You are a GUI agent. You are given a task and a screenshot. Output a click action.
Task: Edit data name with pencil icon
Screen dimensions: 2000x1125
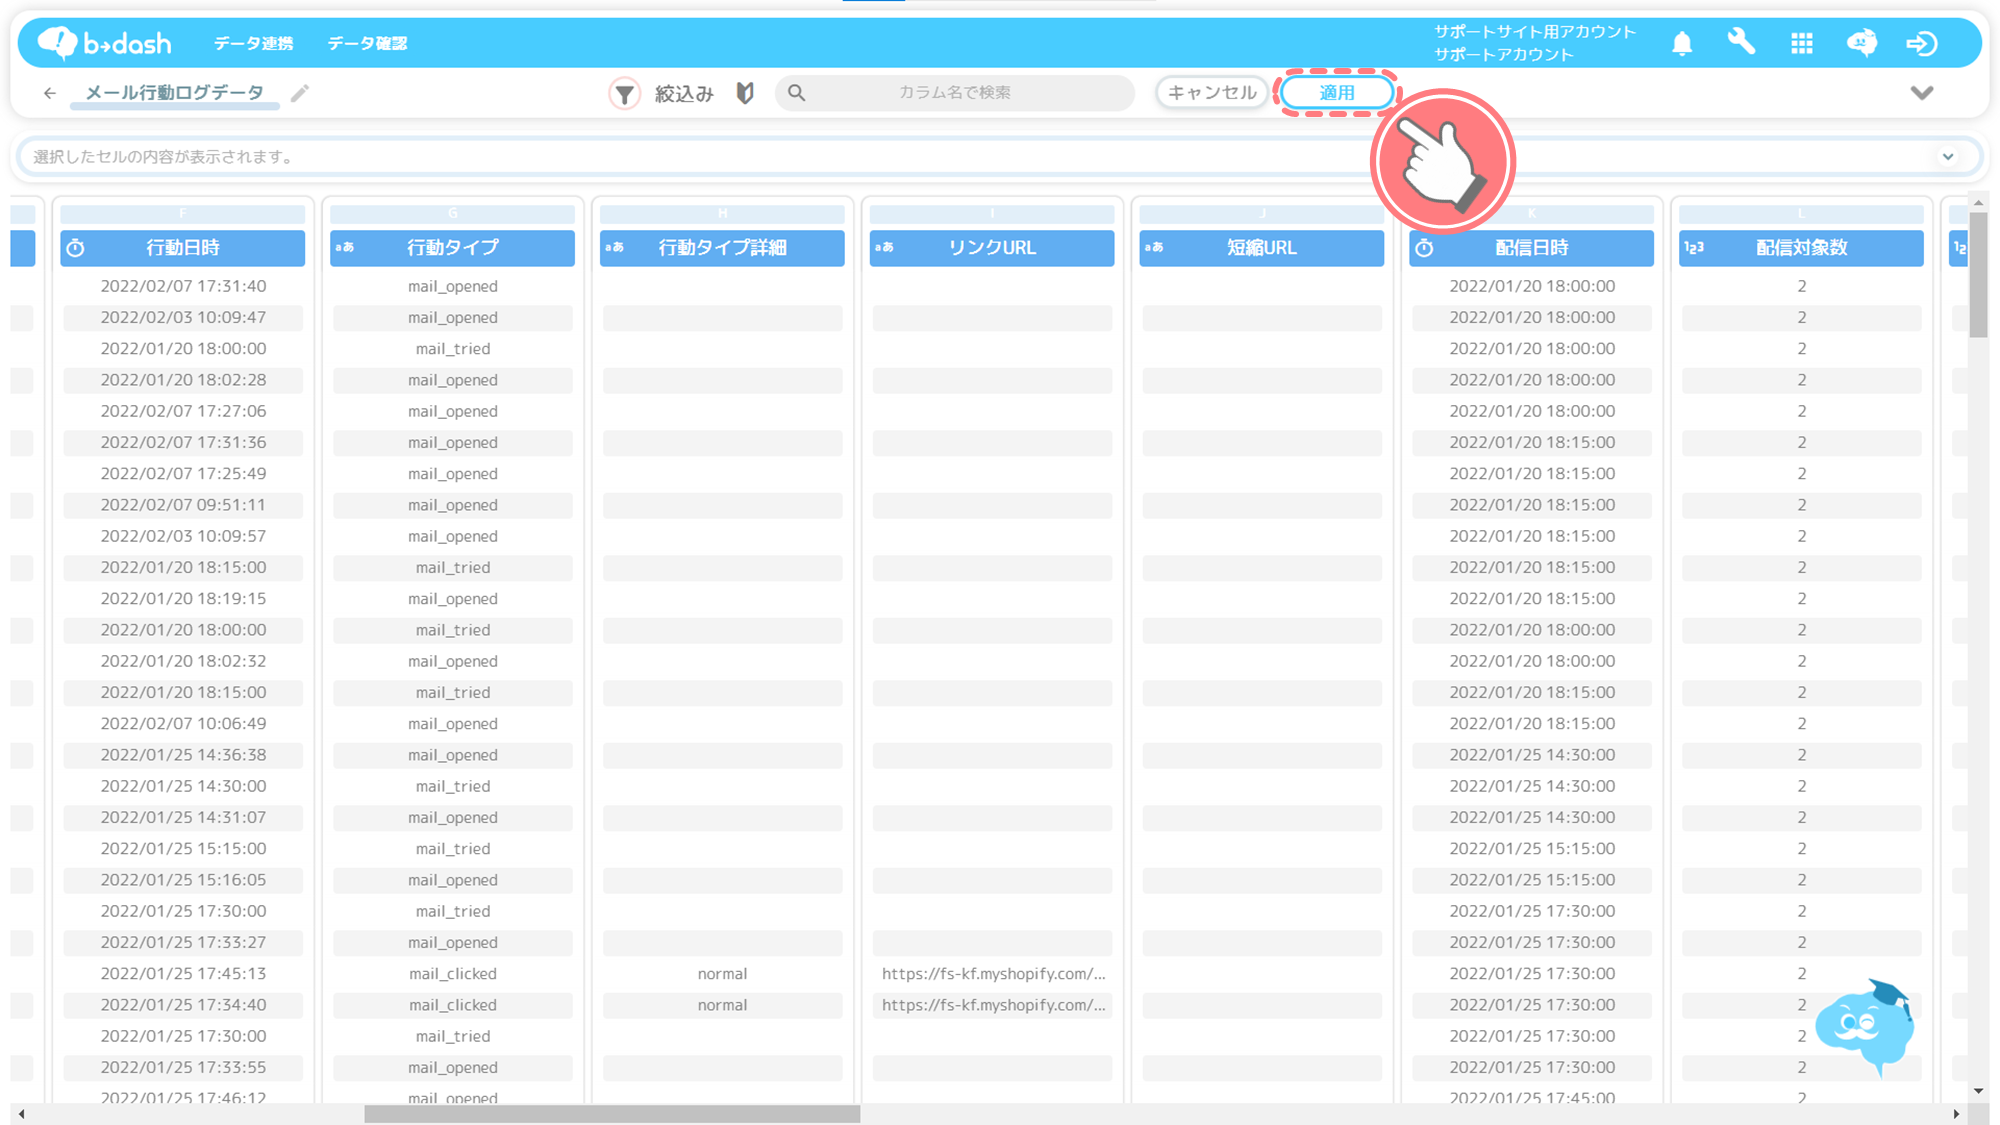coord(300,93)
